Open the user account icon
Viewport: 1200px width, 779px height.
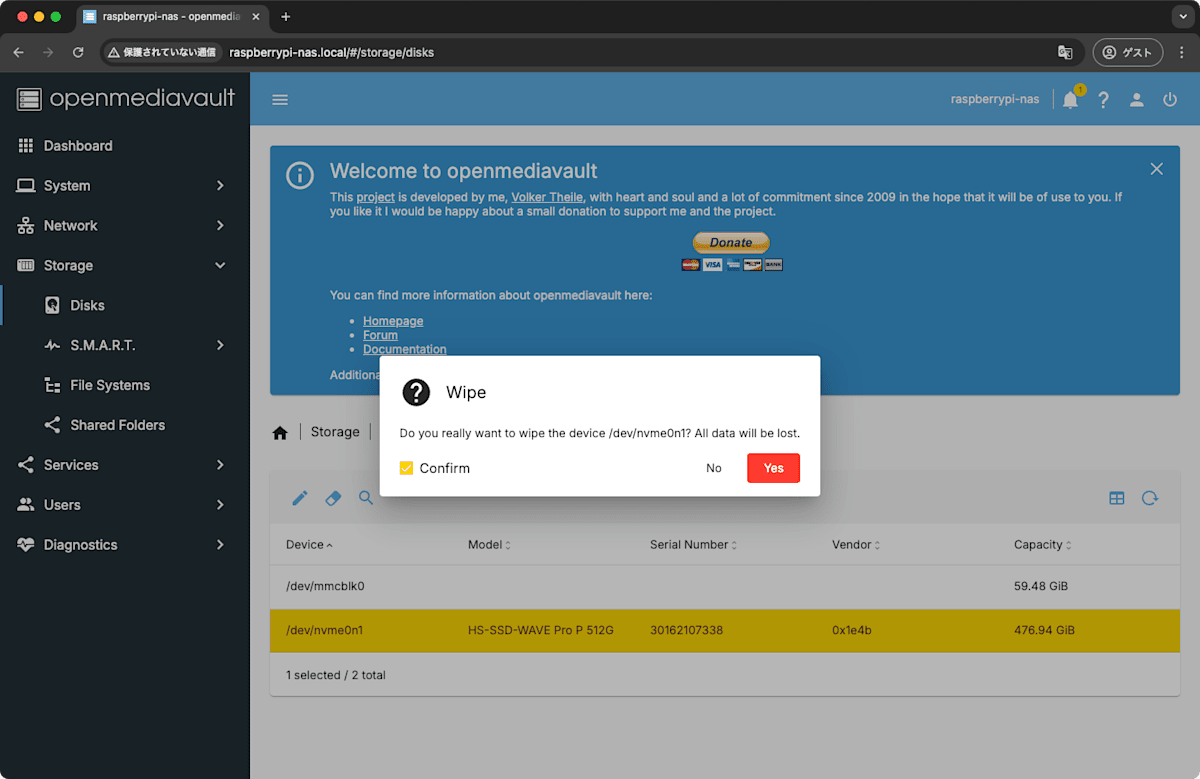click(x=1137, y=100)
